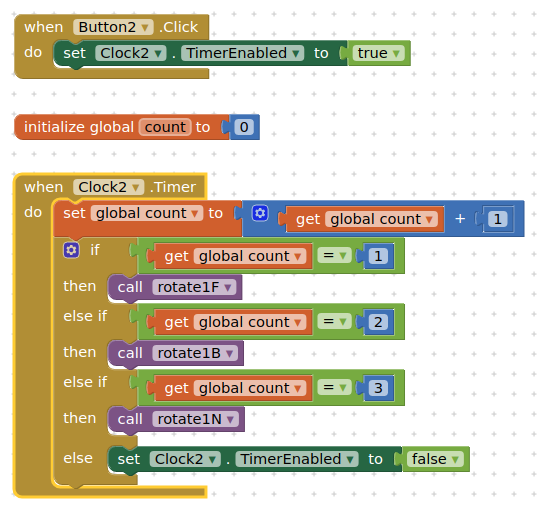Change the rotate1B procedure call selection
538x509 pixels.
coord(195,353)
